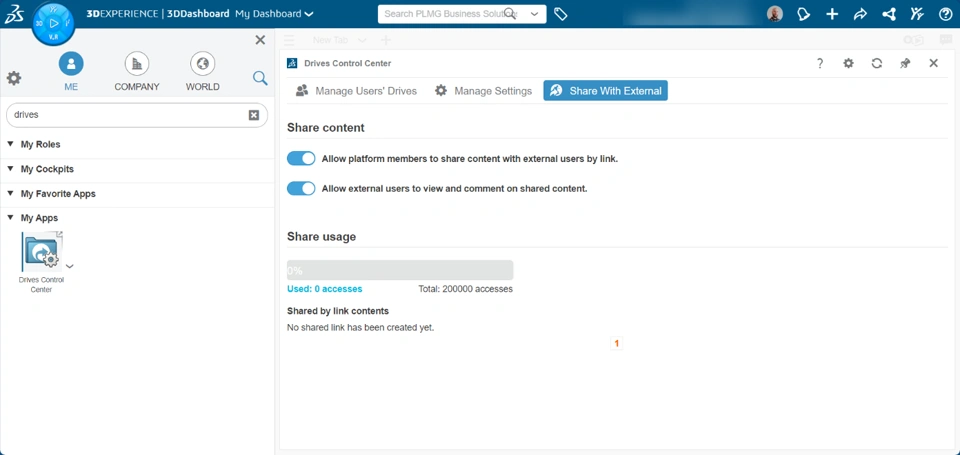
Task: Open the widget help question mark
Action: pos(820,63)
